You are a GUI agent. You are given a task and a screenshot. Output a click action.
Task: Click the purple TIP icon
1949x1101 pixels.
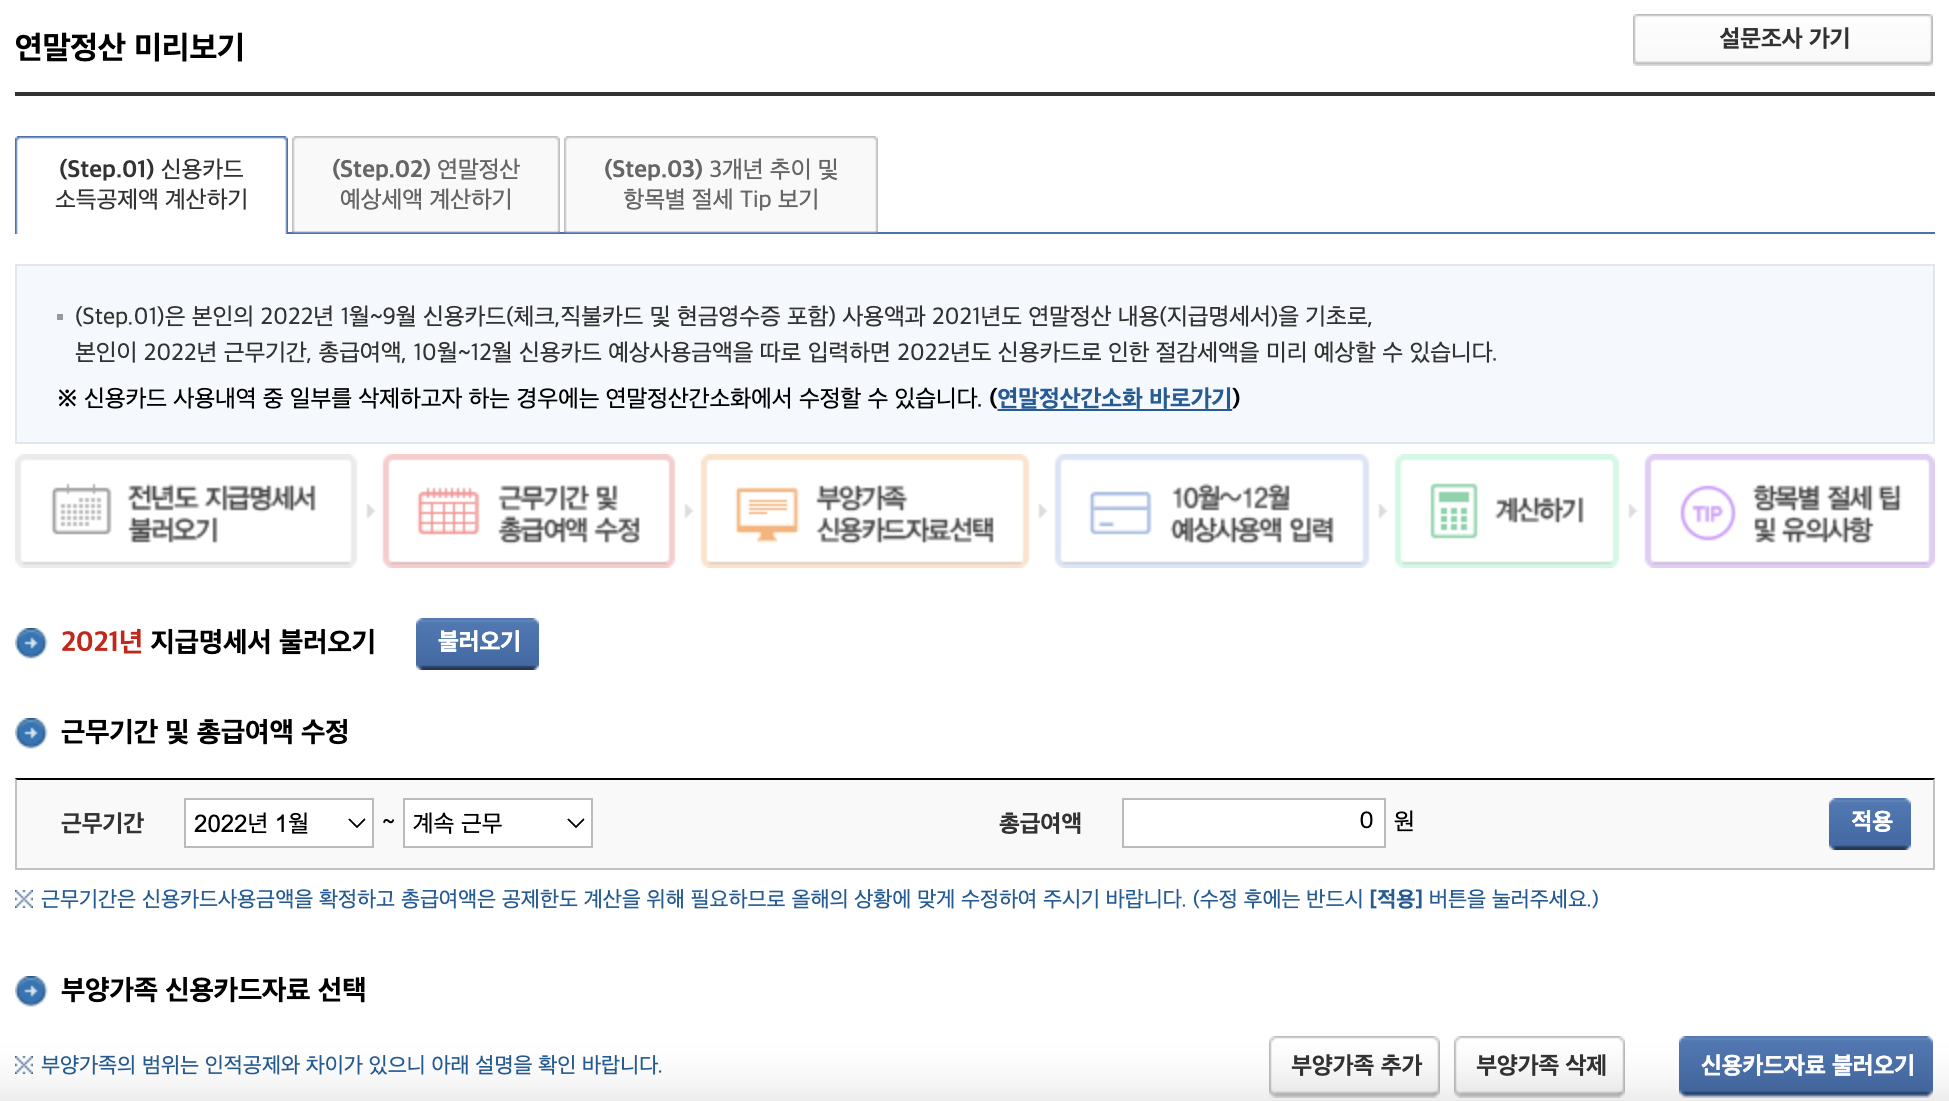click(1707, 513)
